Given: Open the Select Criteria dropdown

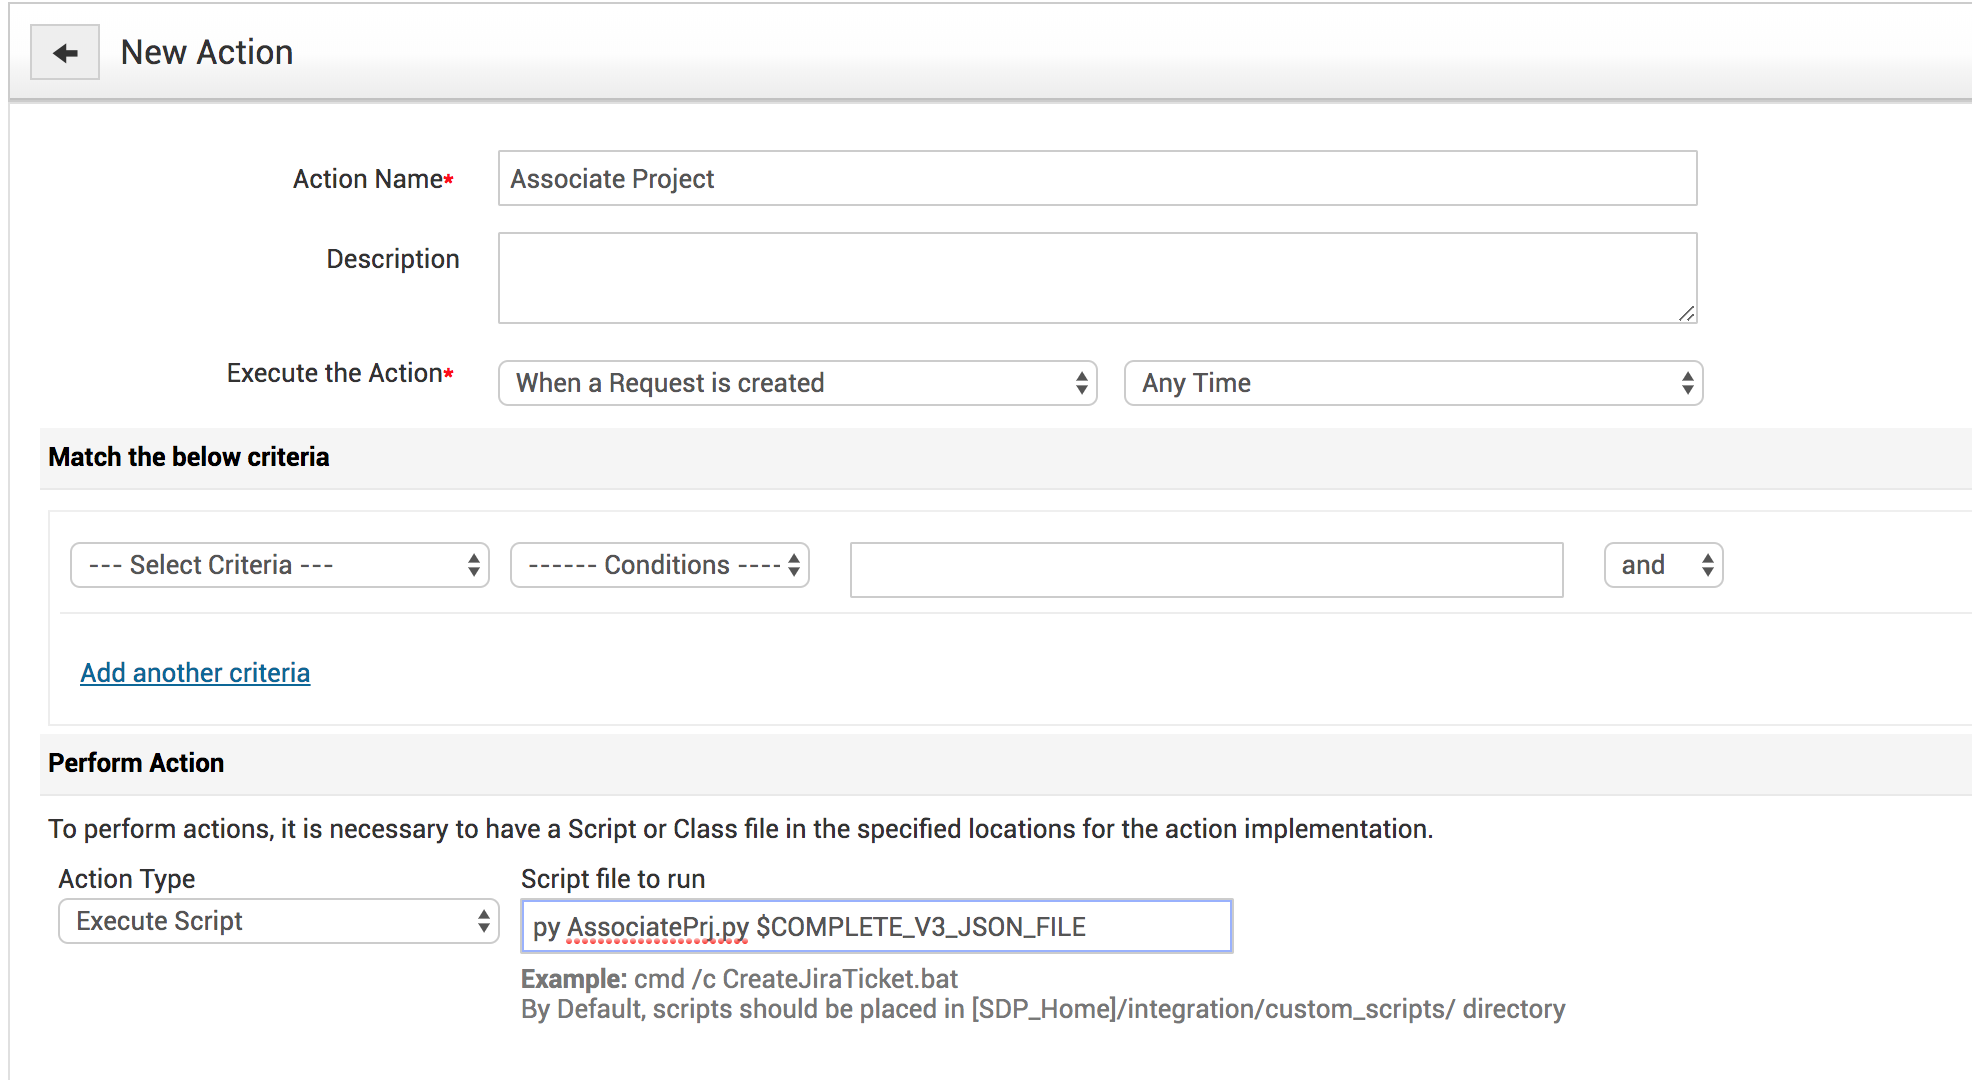Looking at the screenshot, I should point(279,565).
